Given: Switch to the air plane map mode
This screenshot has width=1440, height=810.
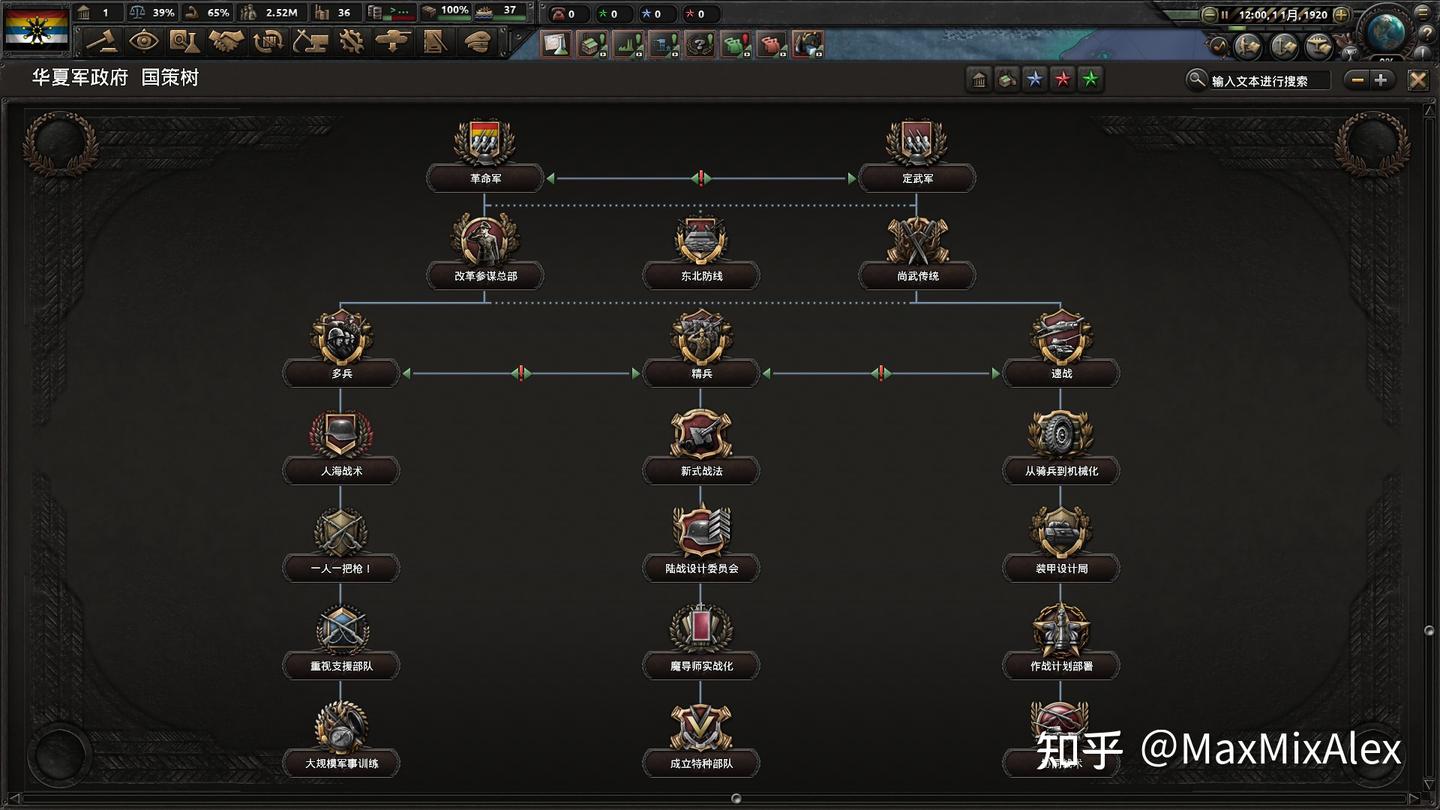Looking at the screenshot, I should (x=1319, y=46).
